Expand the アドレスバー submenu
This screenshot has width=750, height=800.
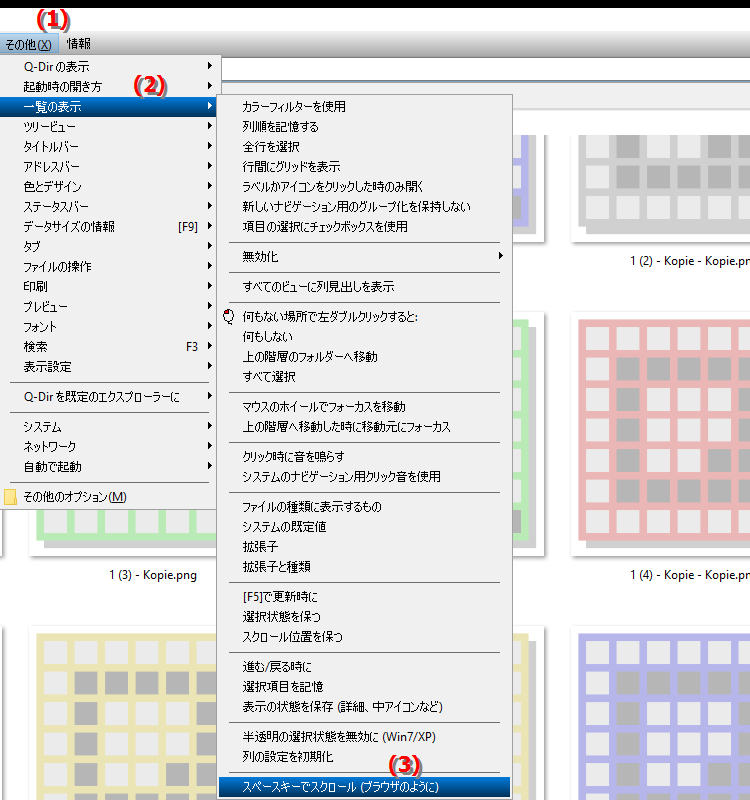tap(110, 166)
